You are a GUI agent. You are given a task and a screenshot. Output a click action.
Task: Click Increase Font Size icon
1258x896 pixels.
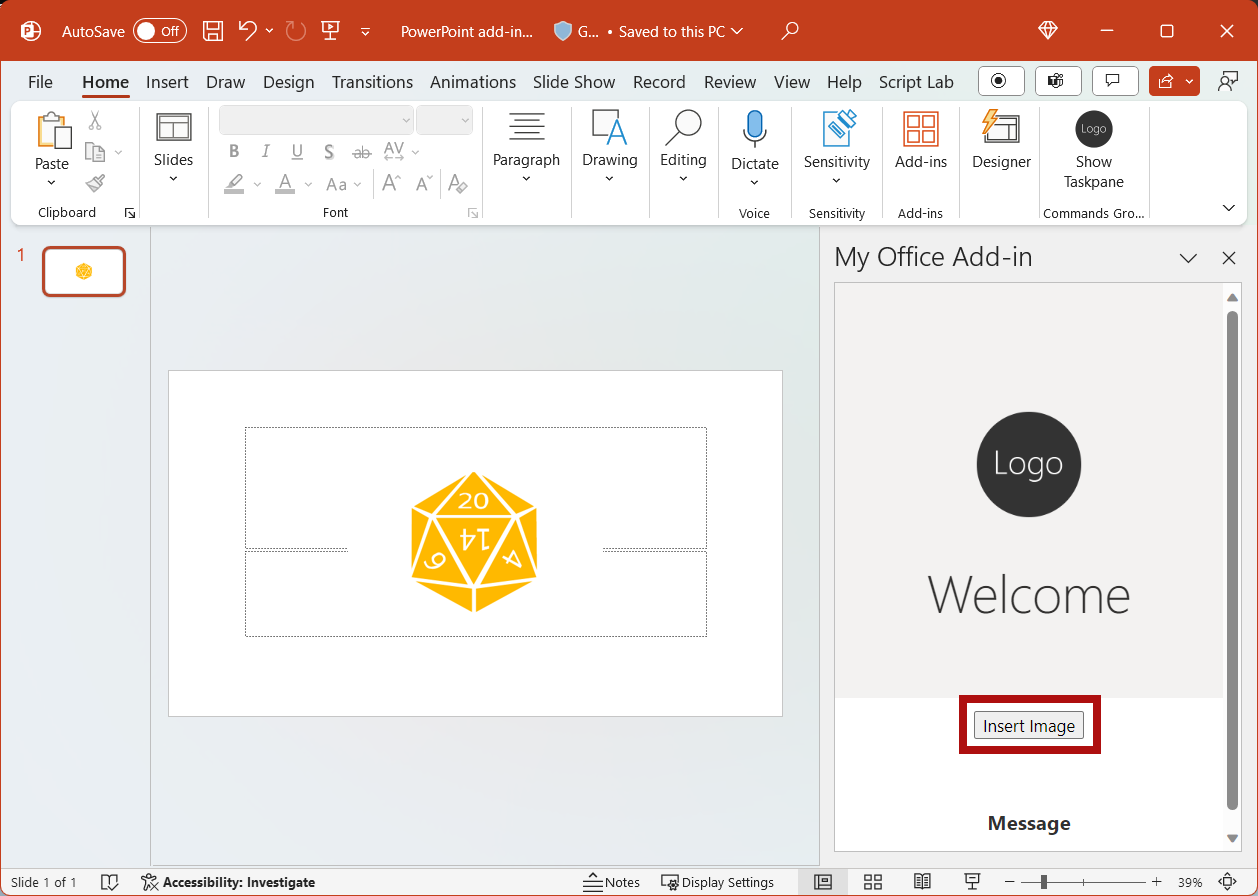(391, 184)
